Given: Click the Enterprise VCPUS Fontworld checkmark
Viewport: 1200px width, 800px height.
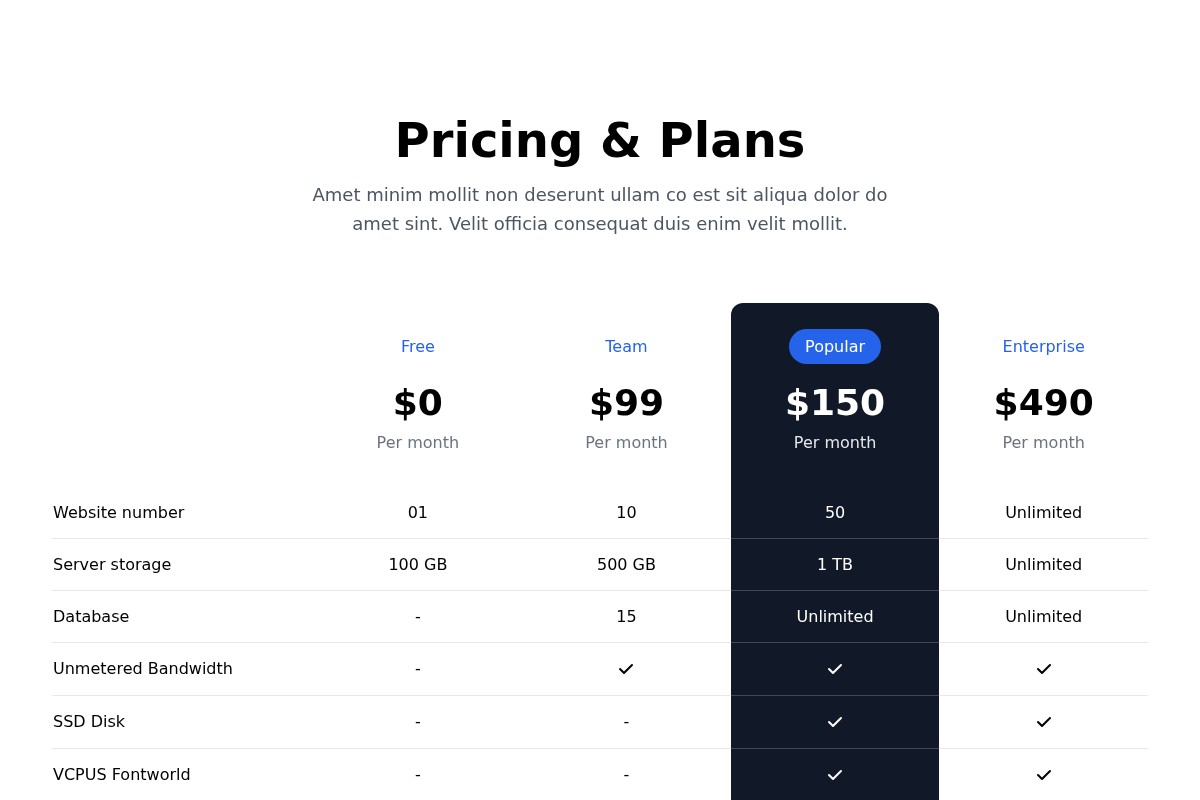Looking at the screenshot, I should pyautogui.click(x=1043, y=775).
